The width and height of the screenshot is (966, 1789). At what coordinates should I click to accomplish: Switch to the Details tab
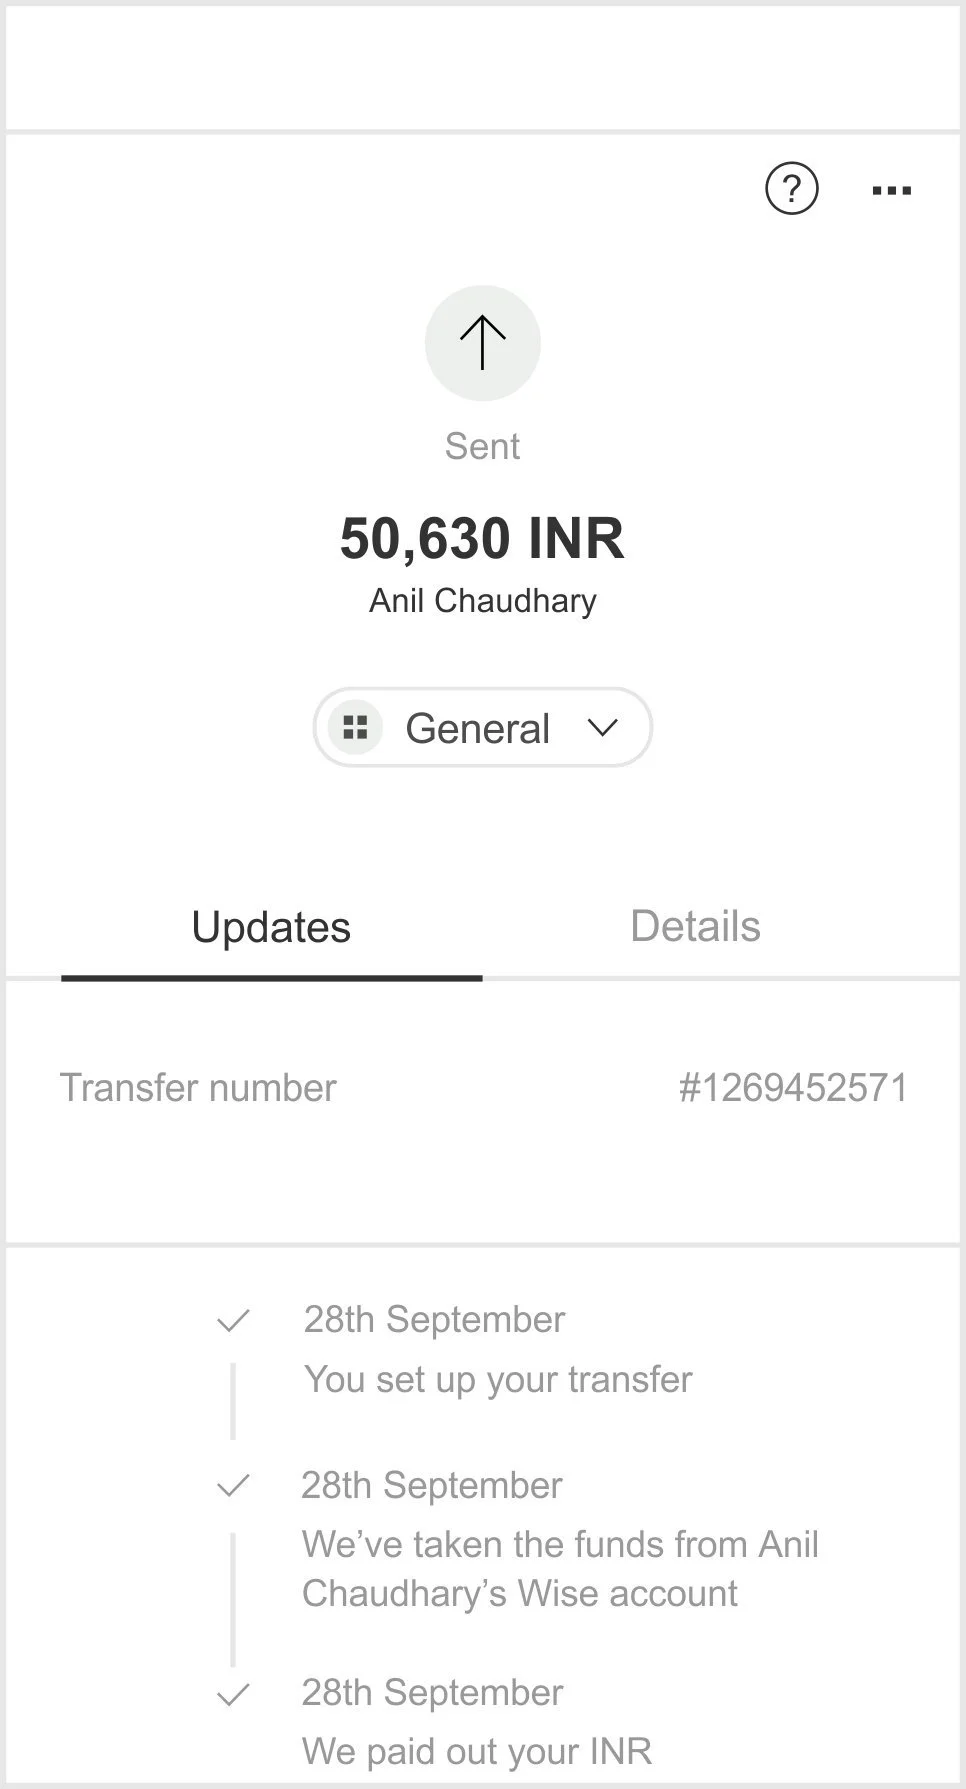coord(695,927)
